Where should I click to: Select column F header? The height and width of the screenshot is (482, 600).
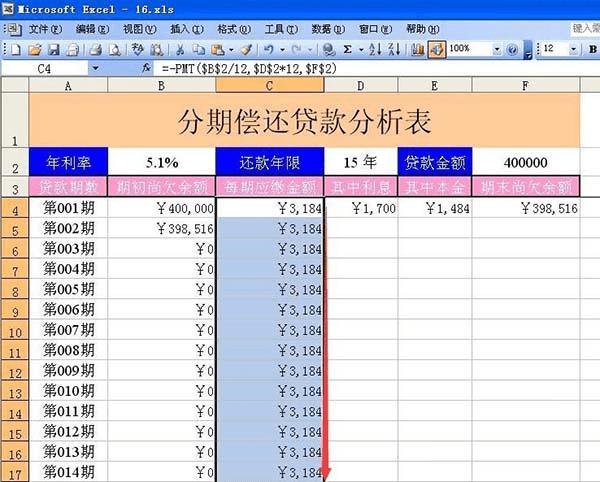(526, 86)
